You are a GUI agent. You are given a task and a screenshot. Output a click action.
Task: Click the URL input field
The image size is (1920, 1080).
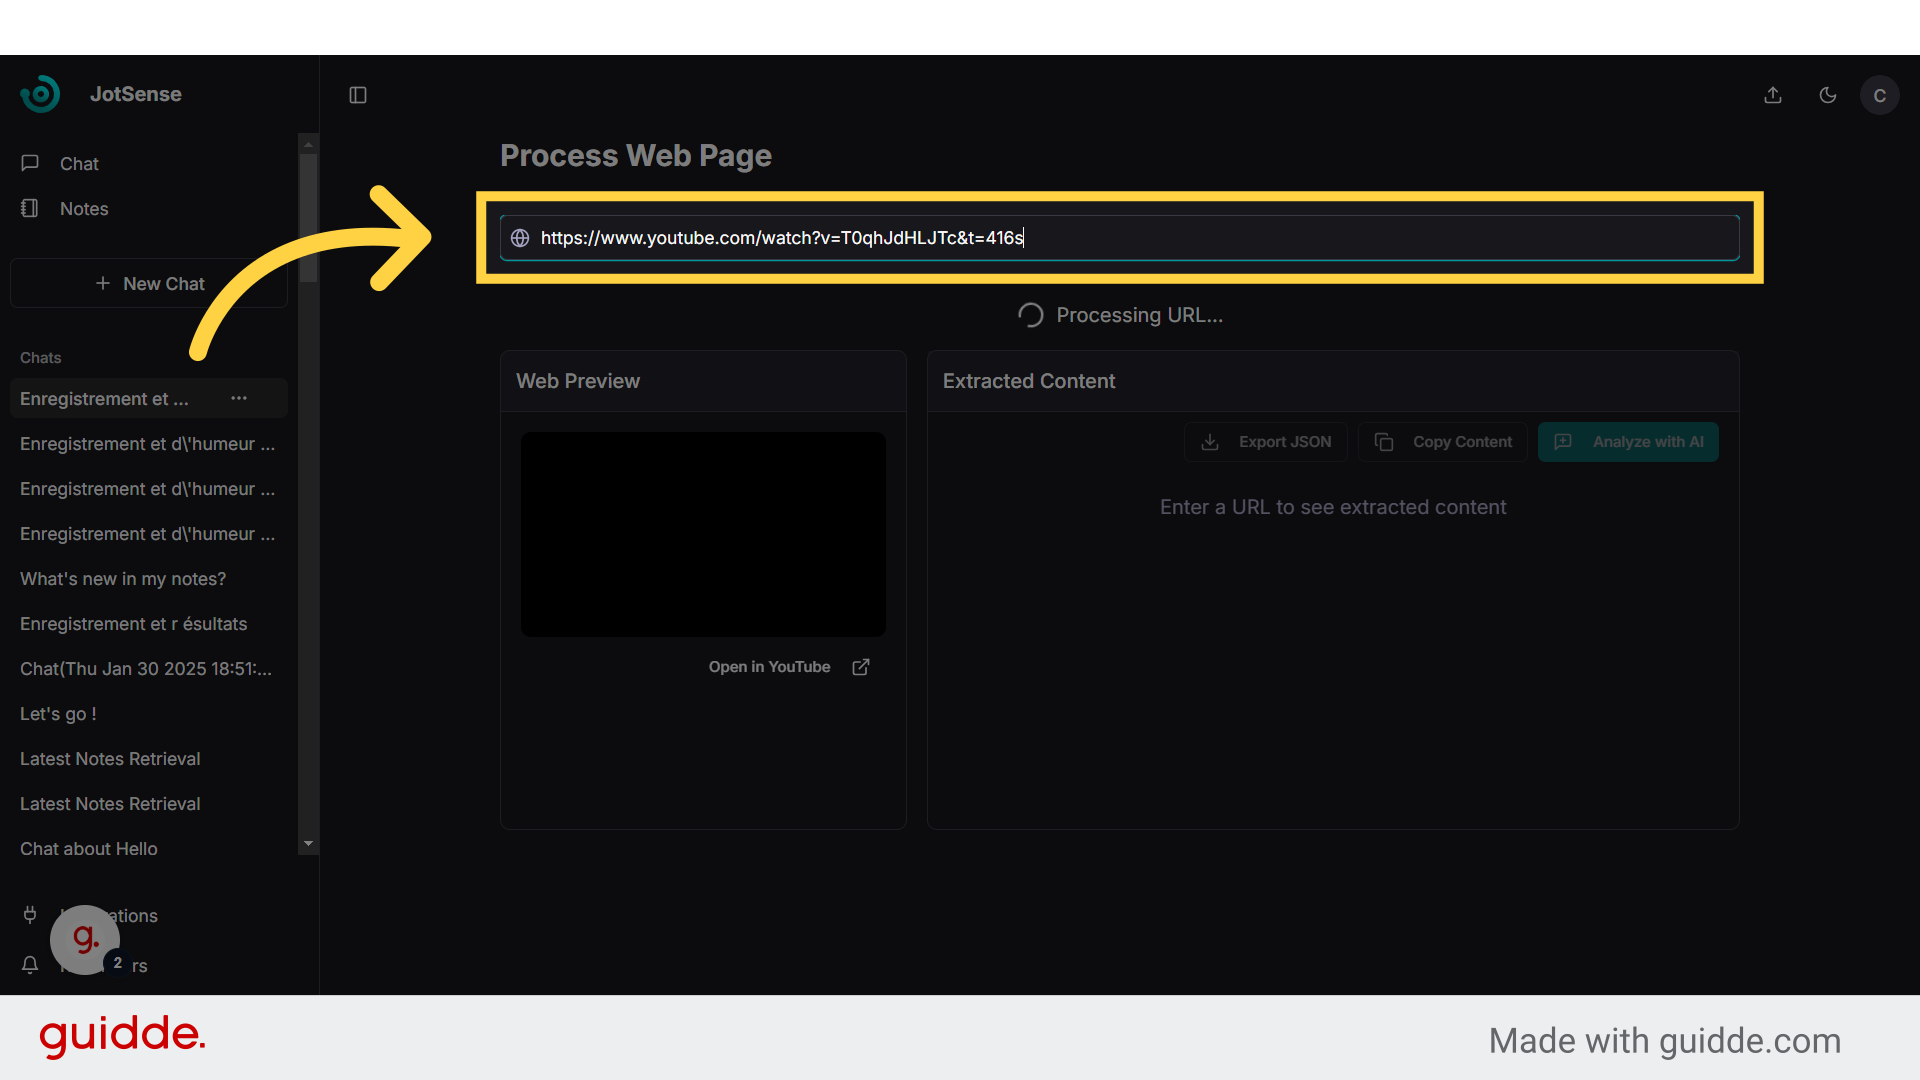point(1120,238)
